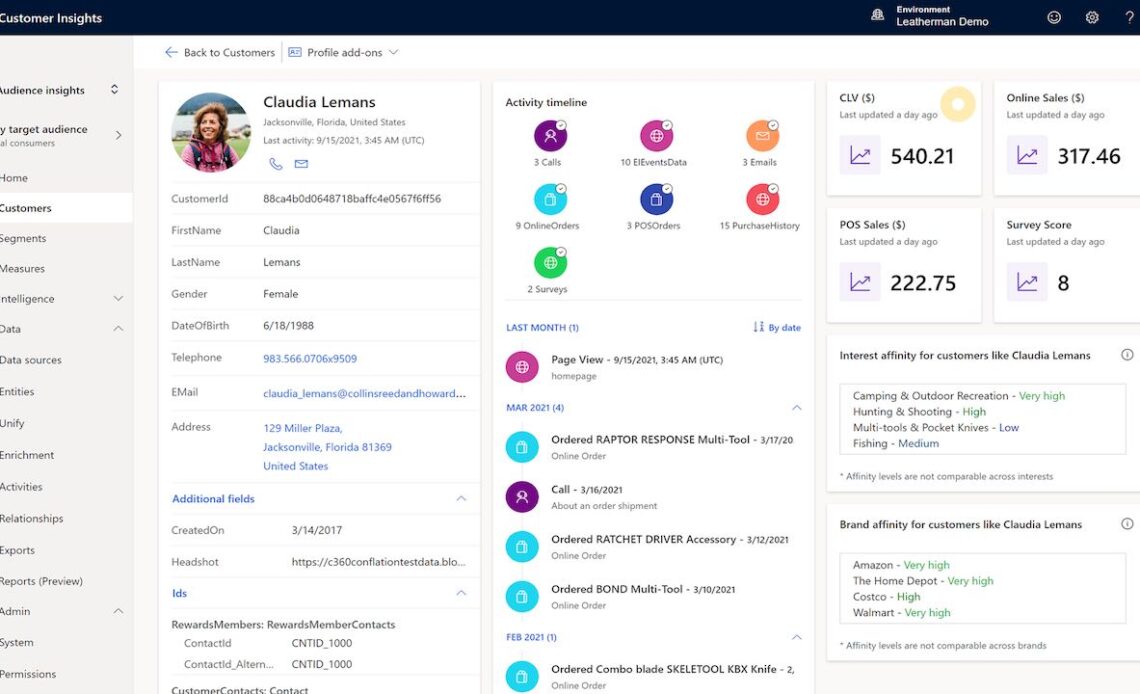Image resolution: width=1140 pixels, height=694 pixels.
Task: Open Measures in the left navigation
Action: pos(23,268)
